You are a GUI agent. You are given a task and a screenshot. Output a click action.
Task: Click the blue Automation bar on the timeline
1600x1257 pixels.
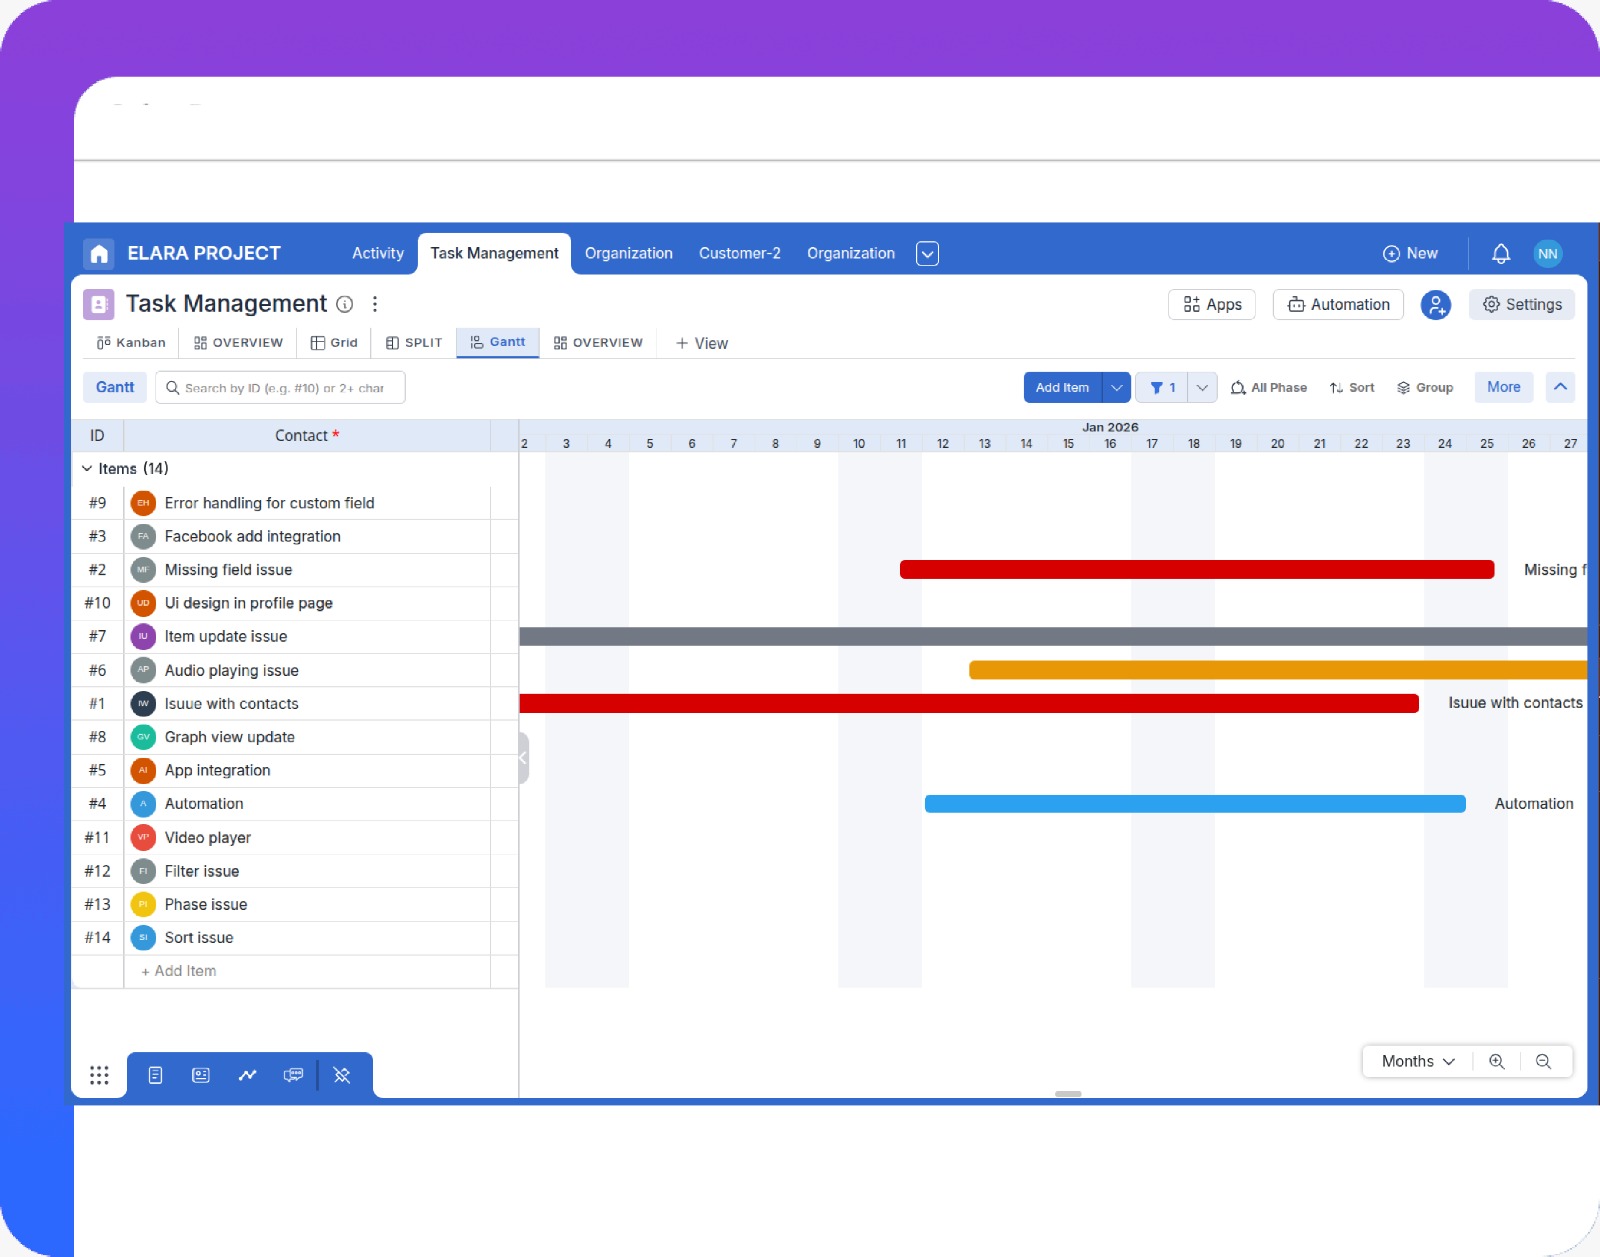[x=1195, y=803]
